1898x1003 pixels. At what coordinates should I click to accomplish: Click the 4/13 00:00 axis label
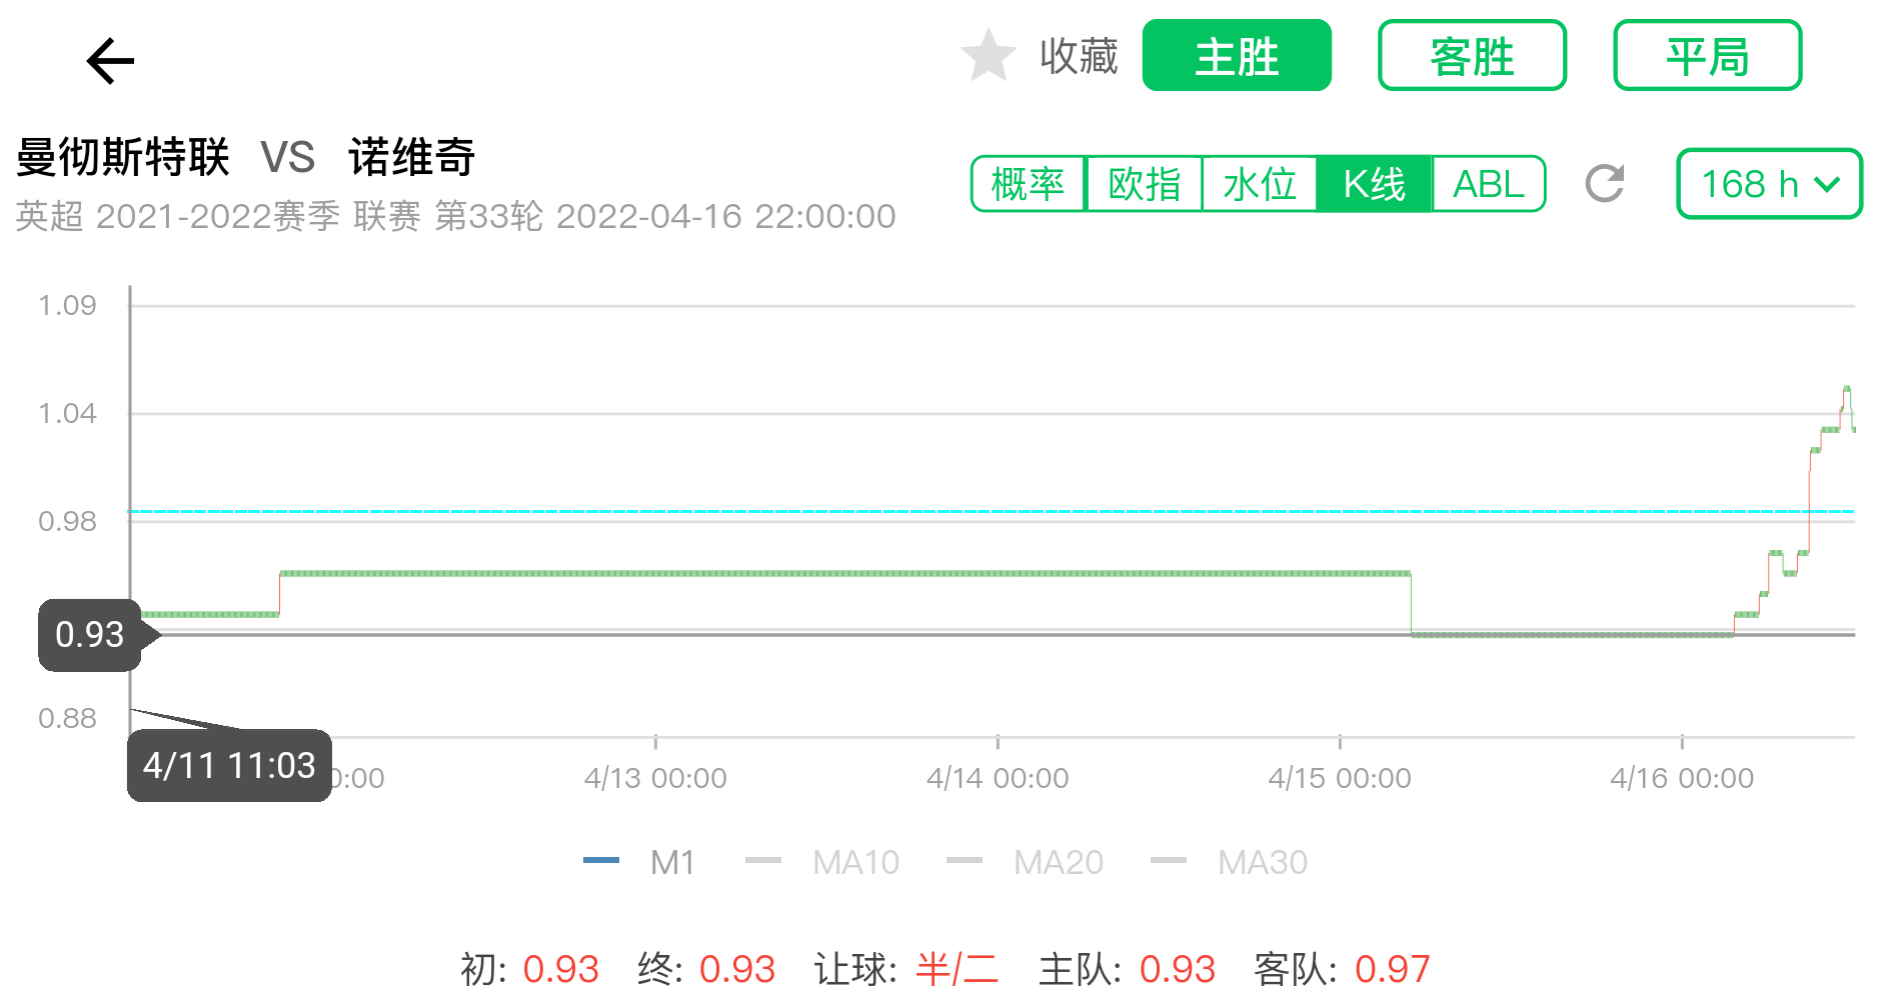(x=655, y=778)
